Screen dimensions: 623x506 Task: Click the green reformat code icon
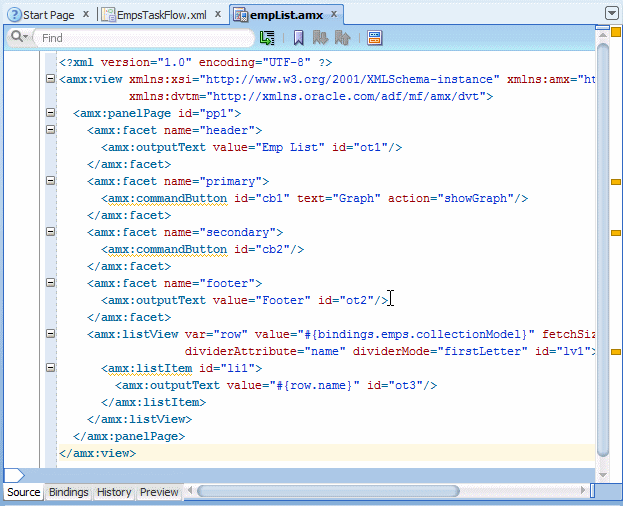[x=267, y=38]
